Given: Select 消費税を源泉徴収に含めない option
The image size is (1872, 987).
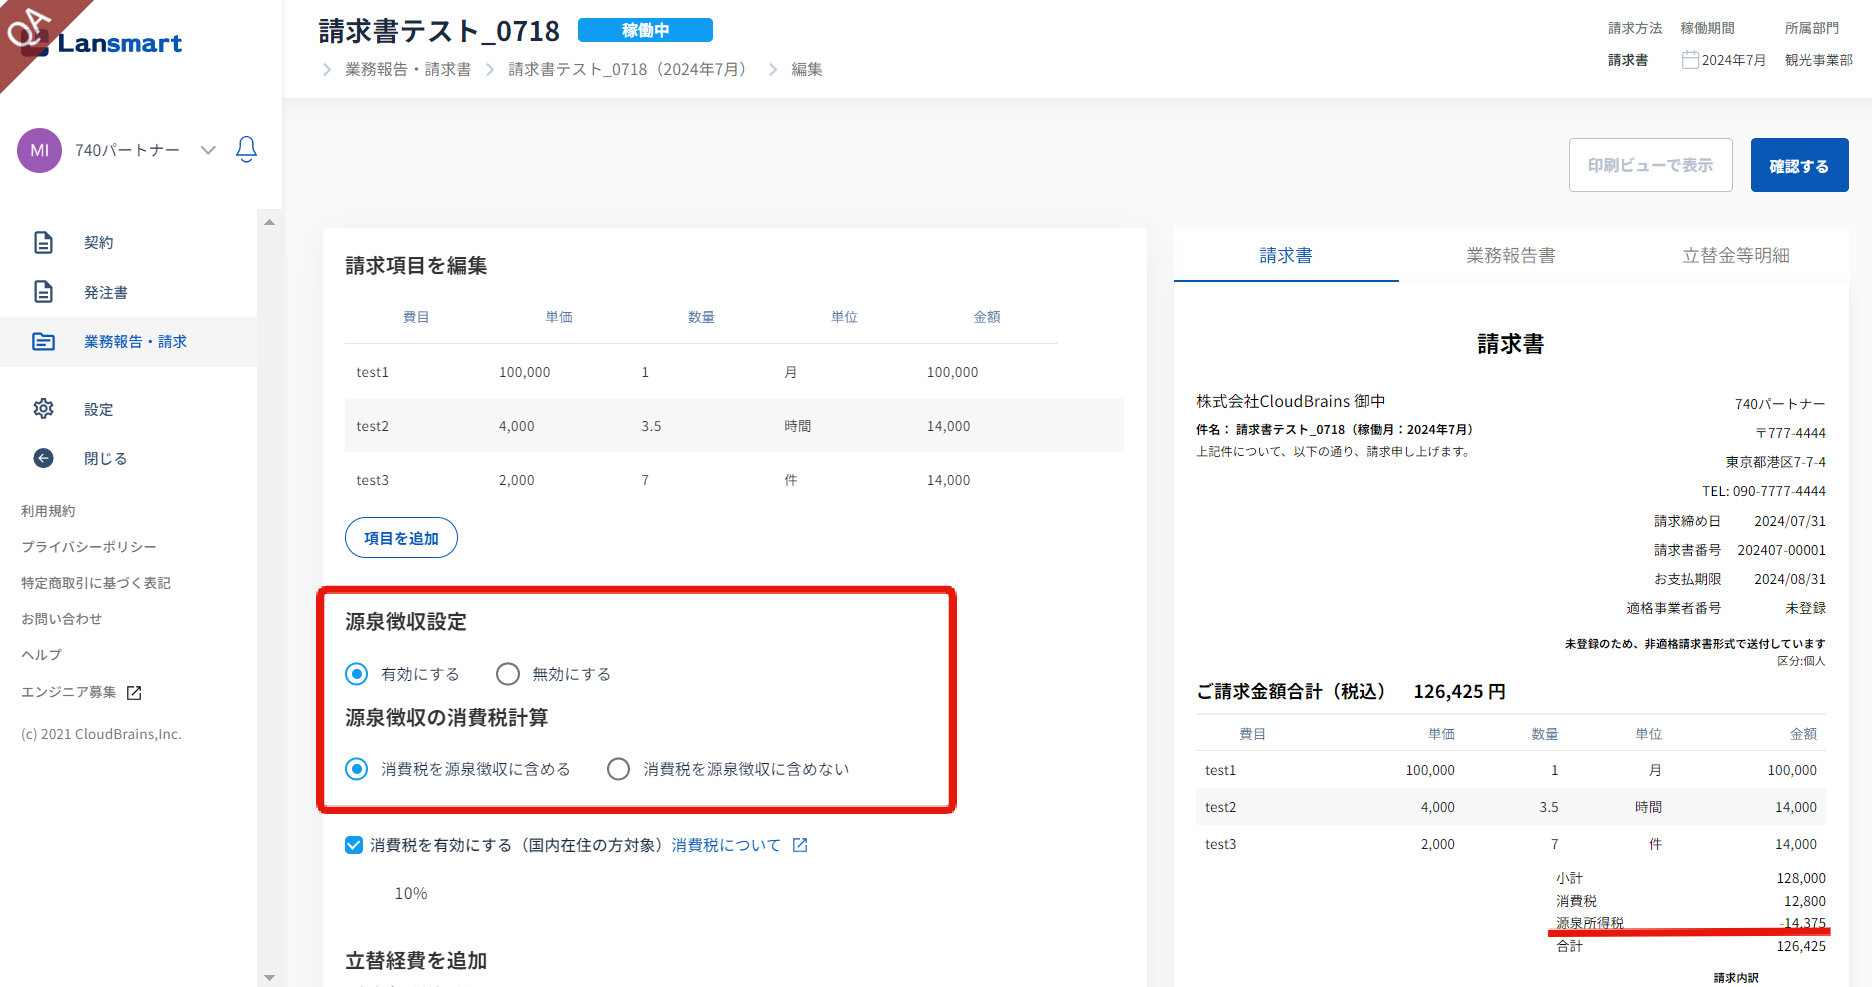Looking at the screenshot, I should pyautogui.click(x=619, y=769).
